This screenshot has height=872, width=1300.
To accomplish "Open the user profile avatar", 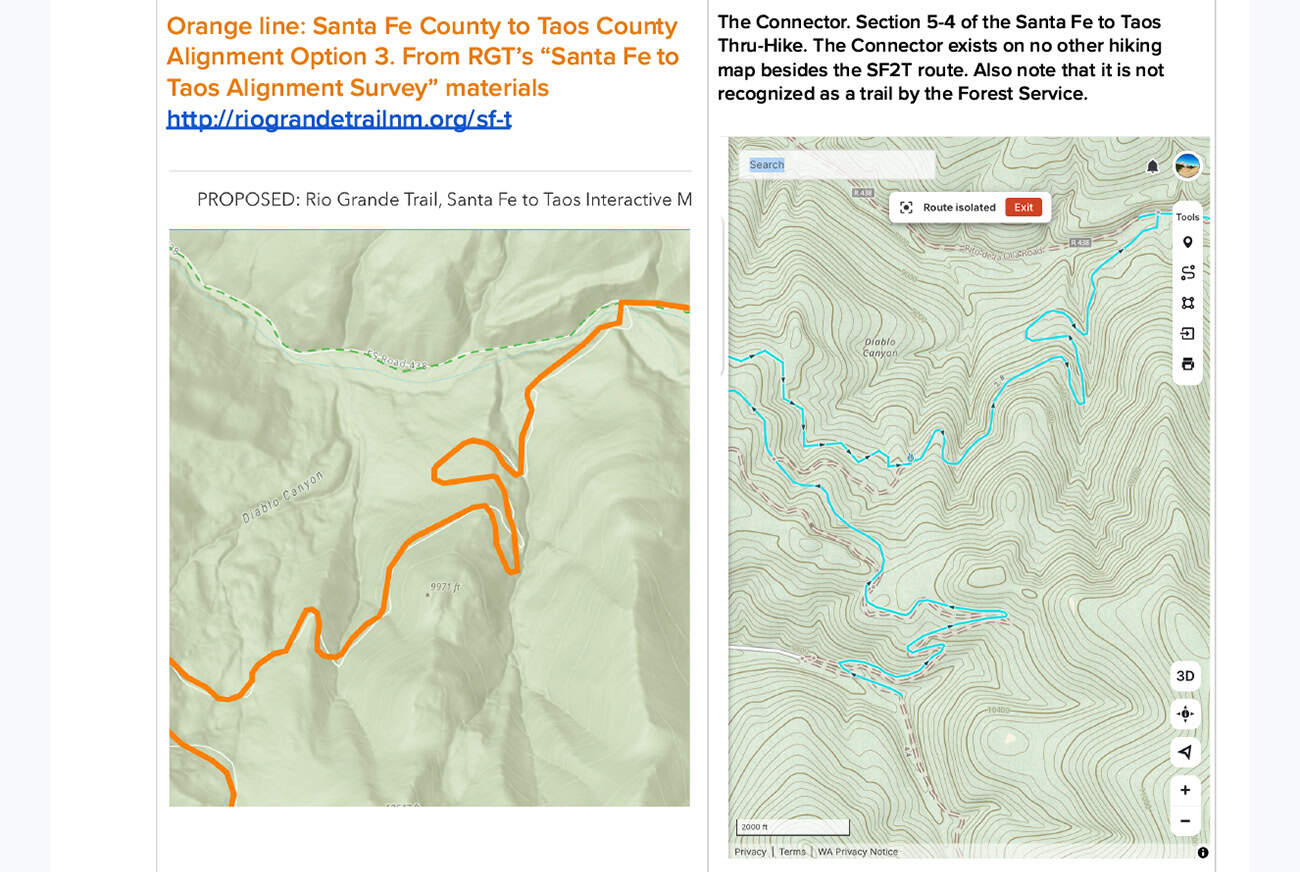I will pos(1187,165).
